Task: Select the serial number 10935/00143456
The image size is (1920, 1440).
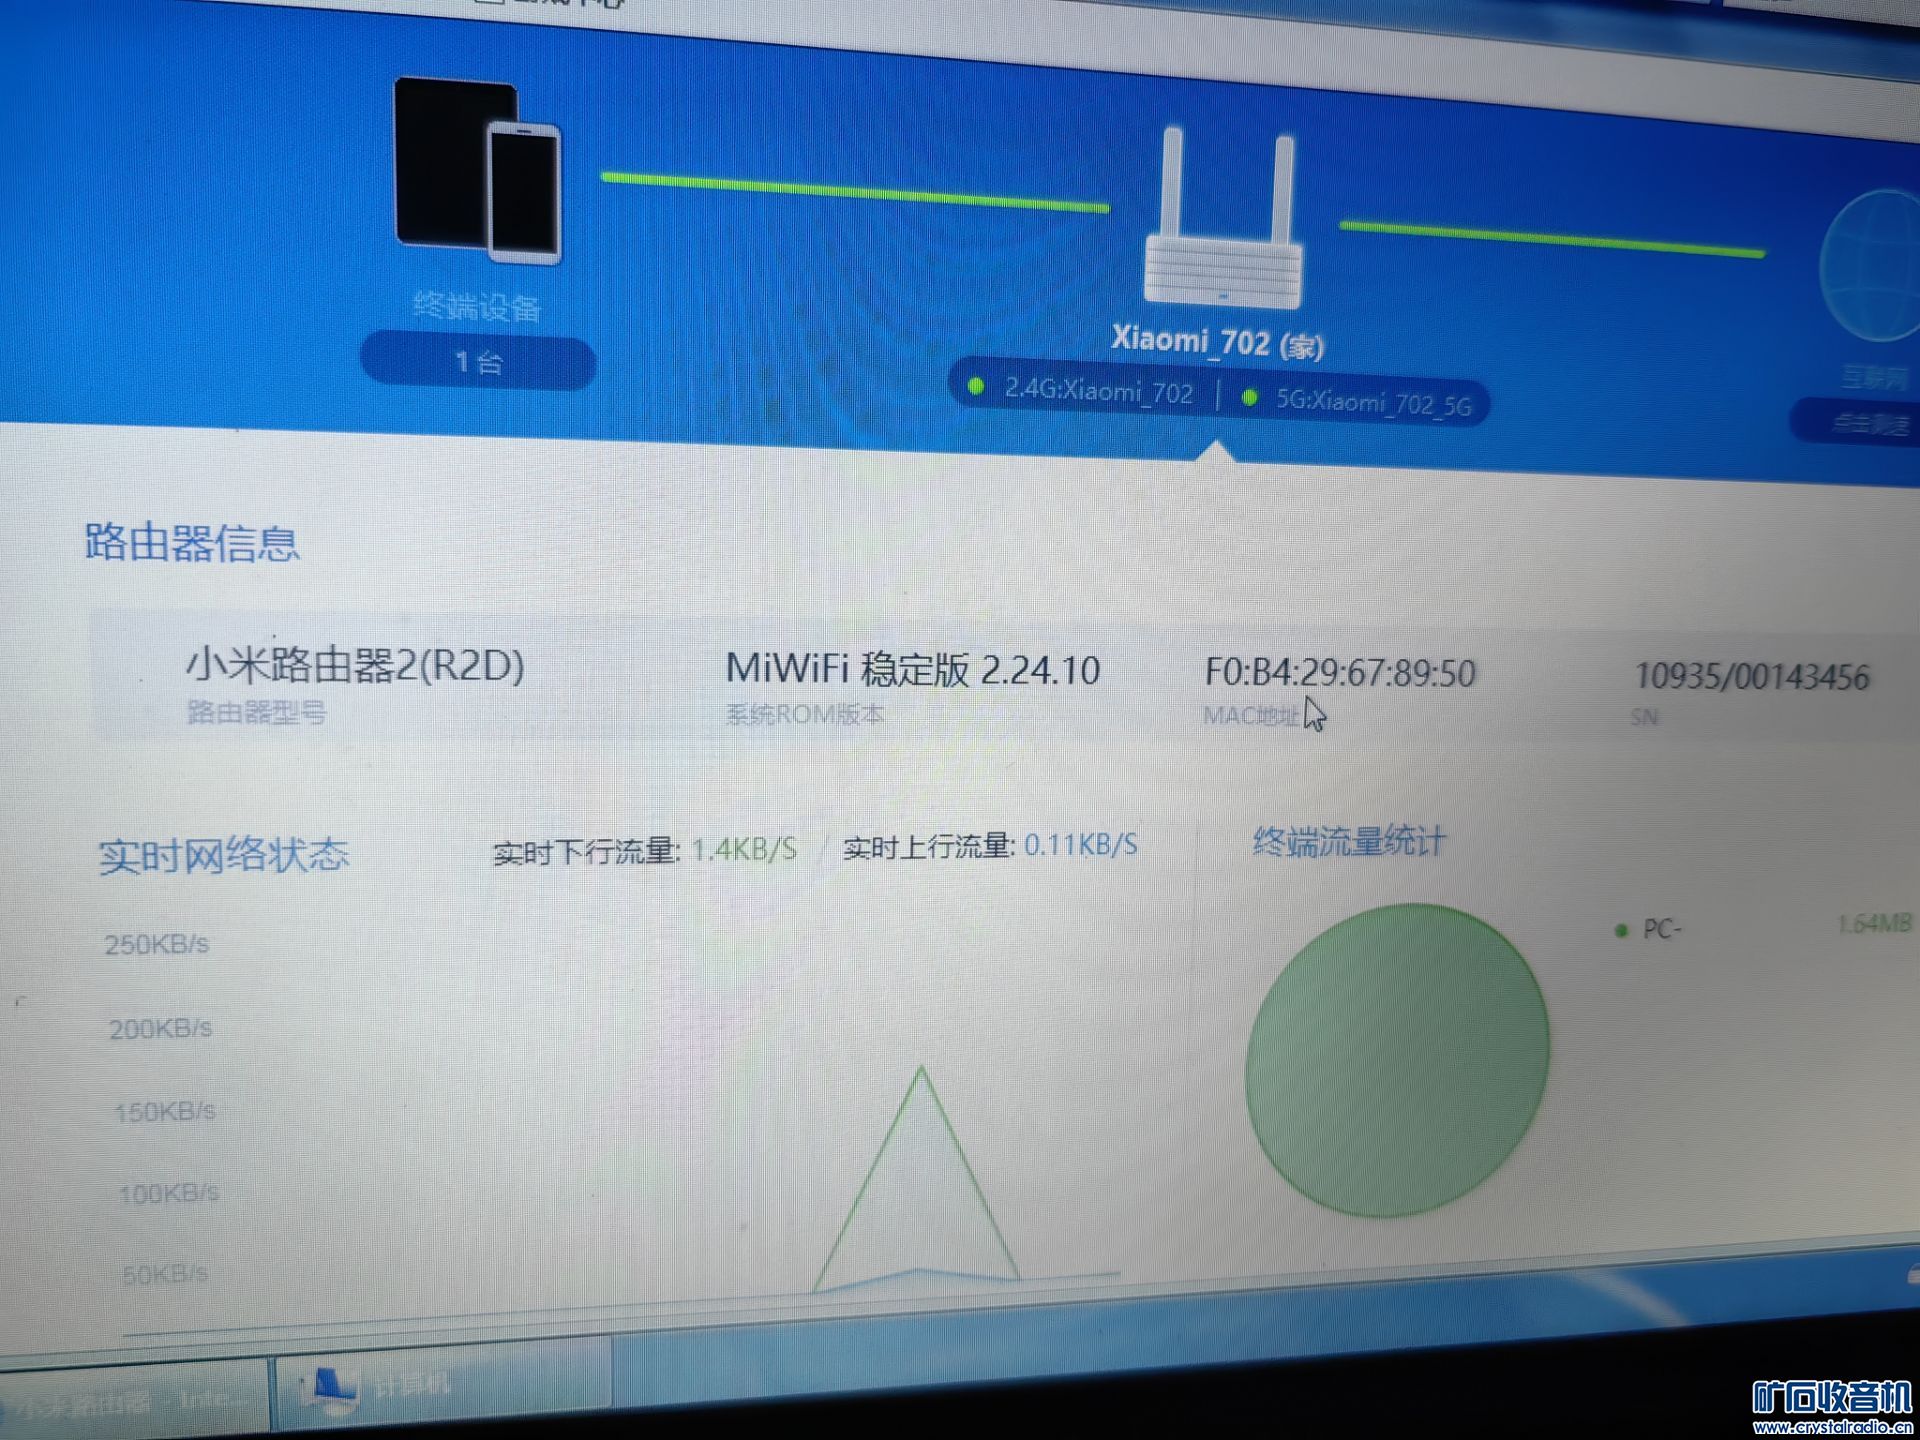Action: pos(1752,677)
